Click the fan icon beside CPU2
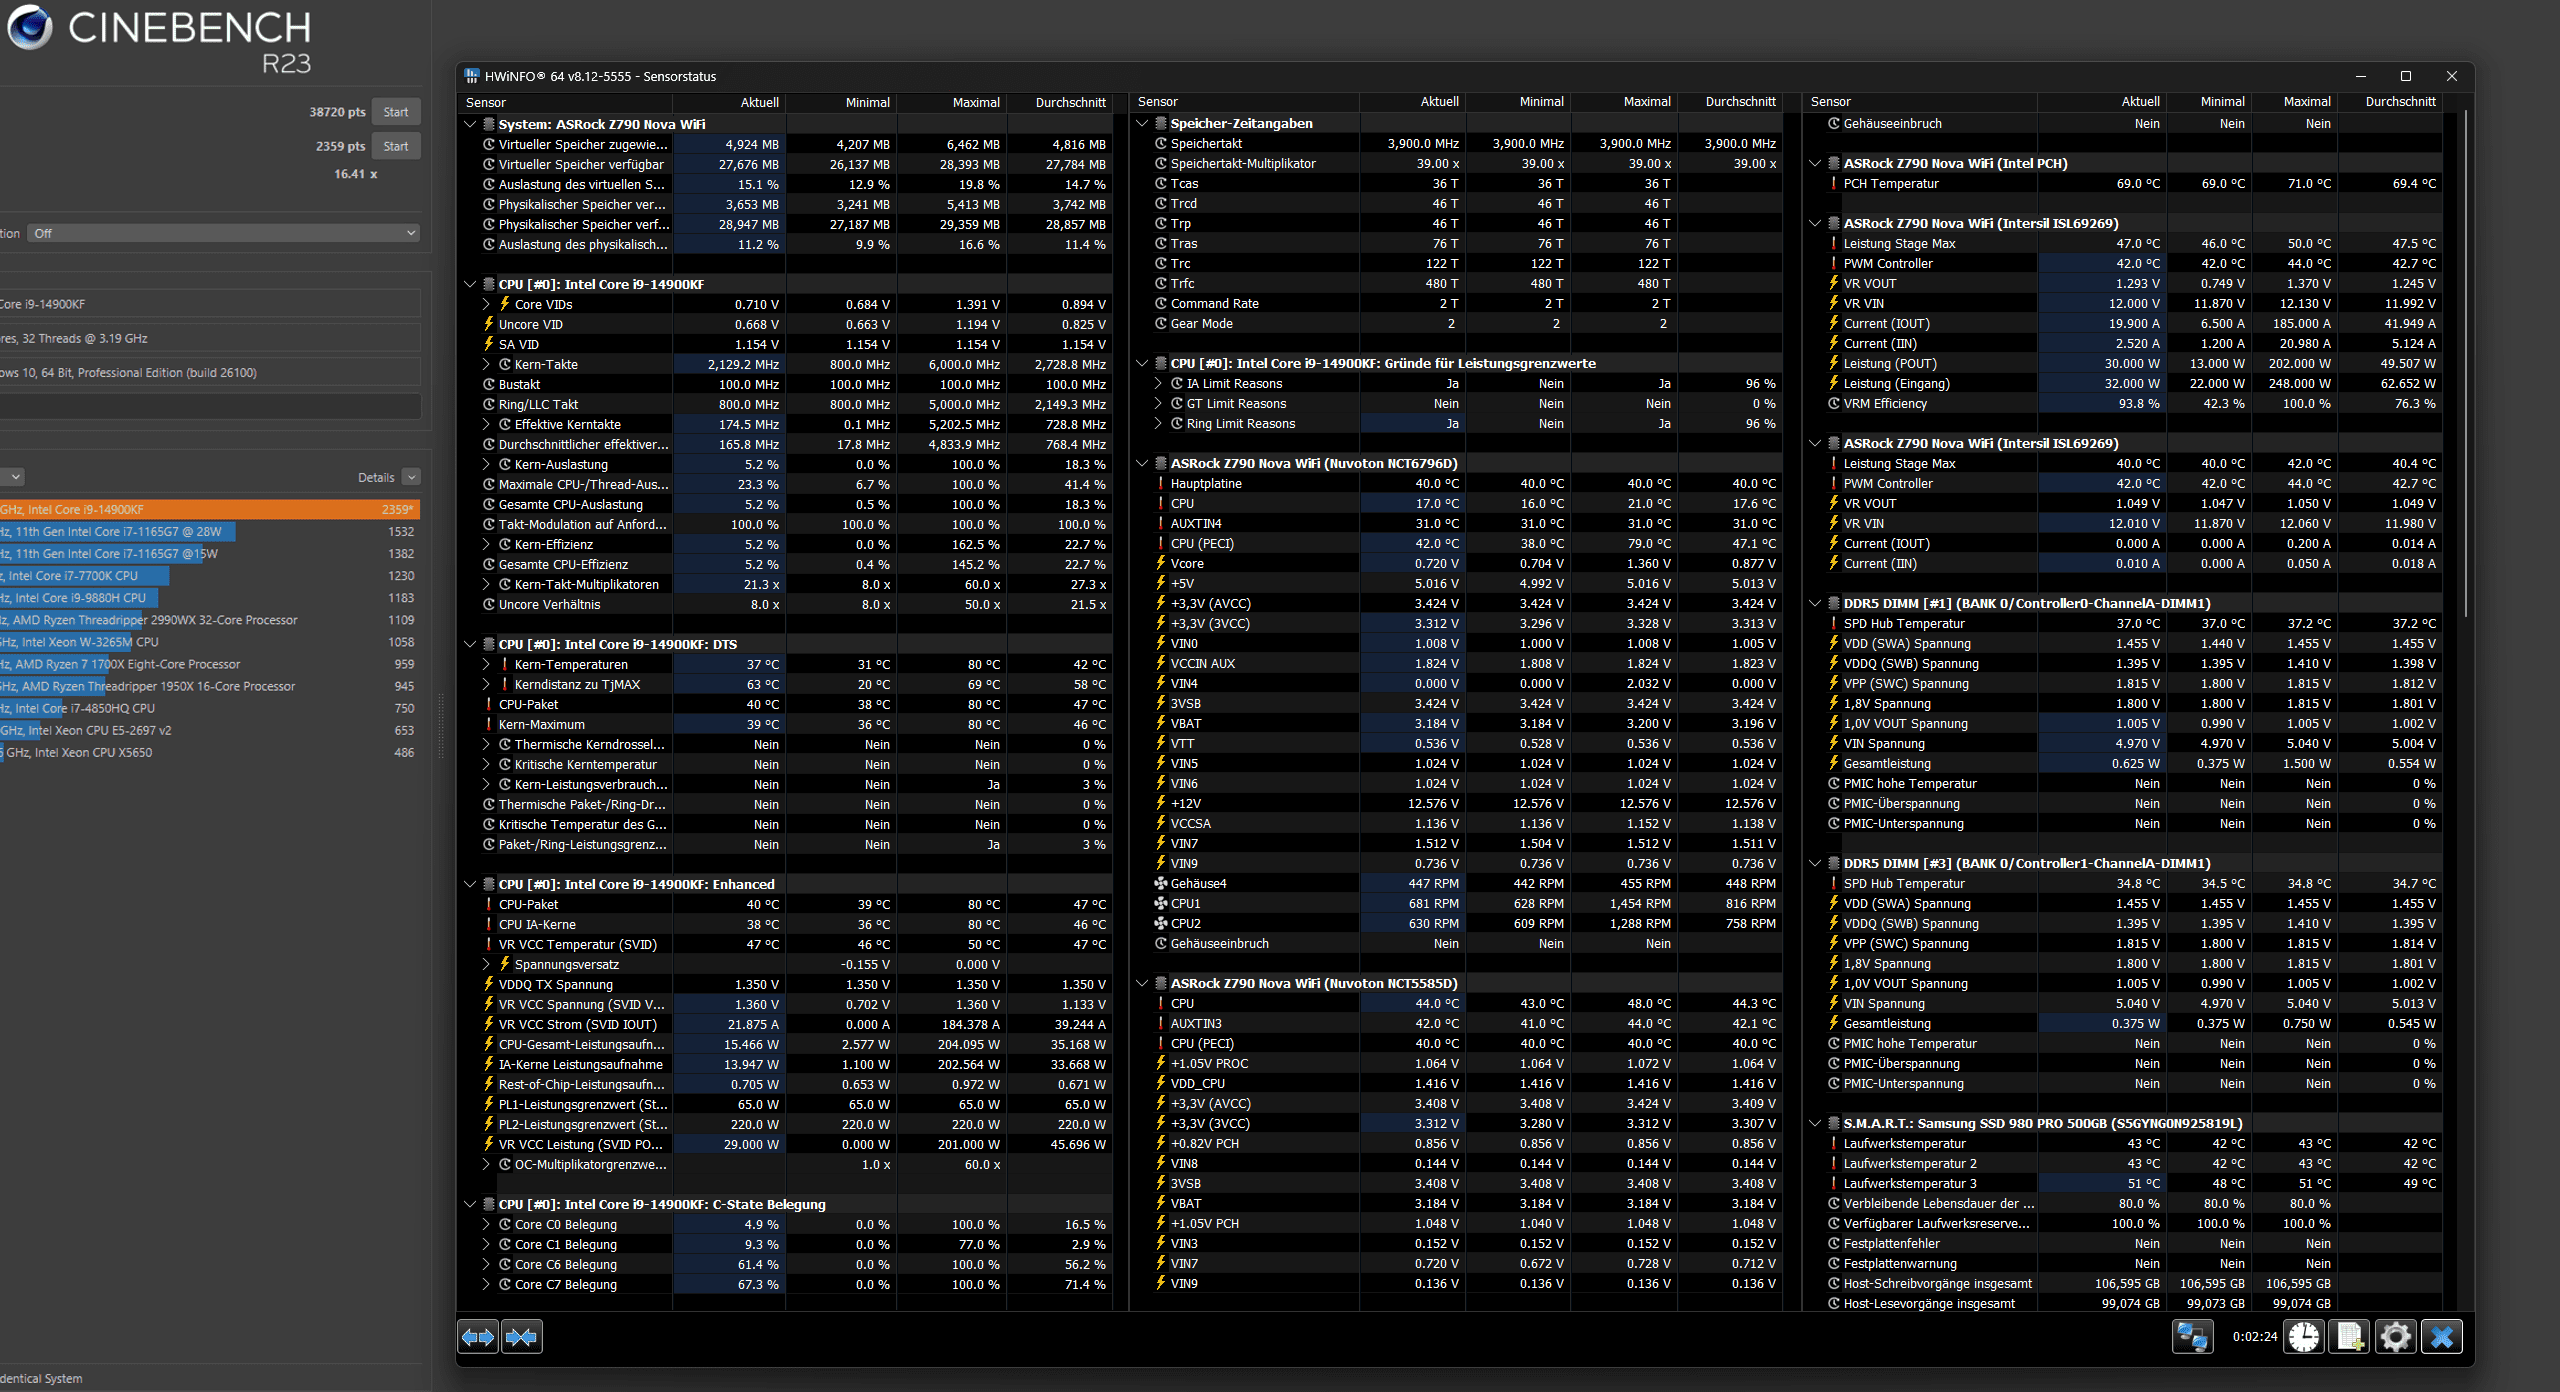The height and width of the screenshot is (1392, 2560). coord(1161,923)
